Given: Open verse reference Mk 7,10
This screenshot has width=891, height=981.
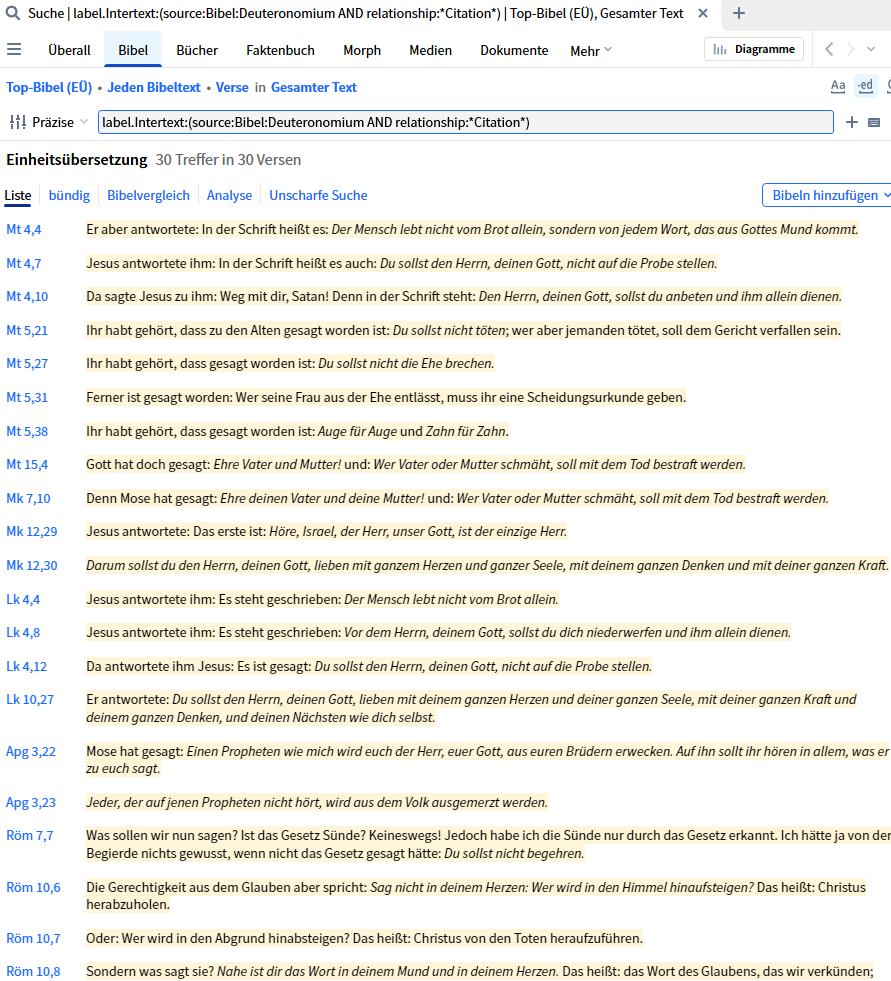Looking at the screenshot, I should [28, 498].
